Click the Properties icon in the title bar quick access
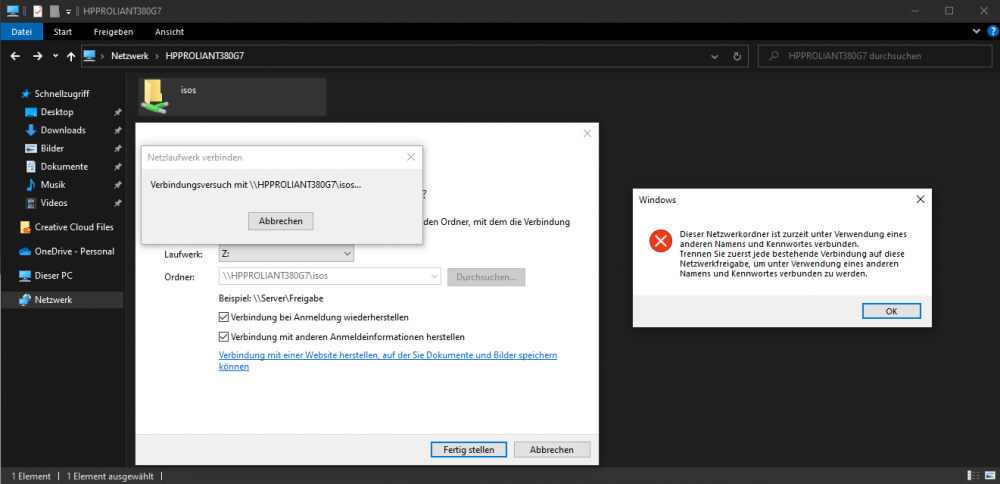Screen dimensions: 1000x484 pyautogui.click(x=38, y=11)
